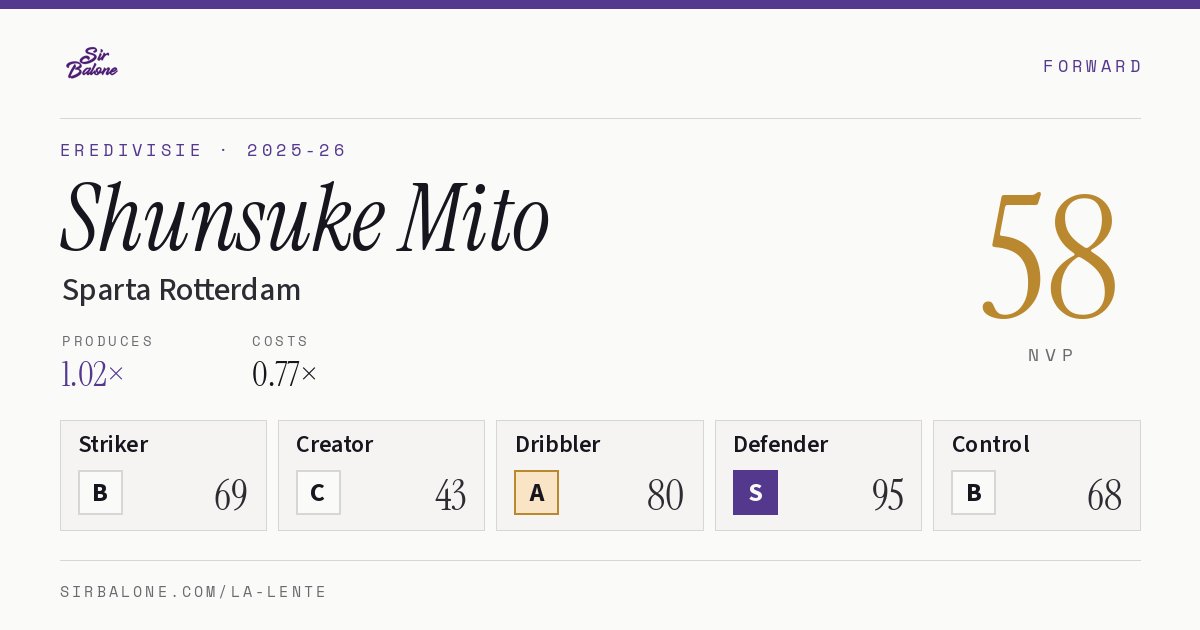Viewport: 1200px width, 630px height.
Task: Click the player name Shunsuke Mito
Action: click(x=305, y=217)
